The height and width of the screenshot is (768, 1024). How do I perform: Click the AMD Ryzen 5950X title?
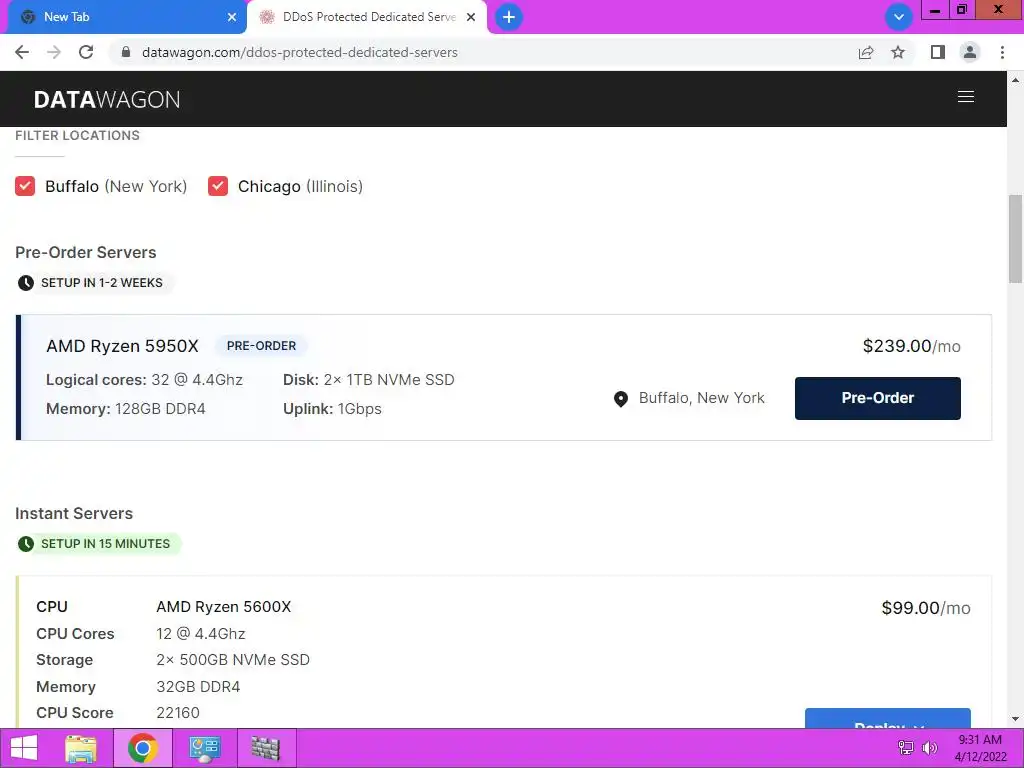(122, 346)
